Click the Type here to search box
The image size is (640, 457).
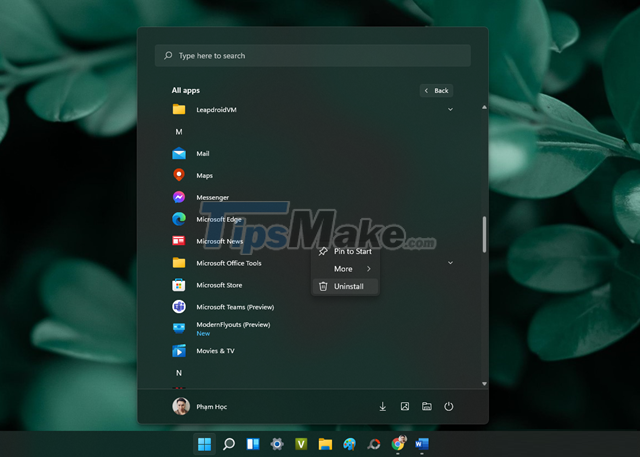(313, 55)
